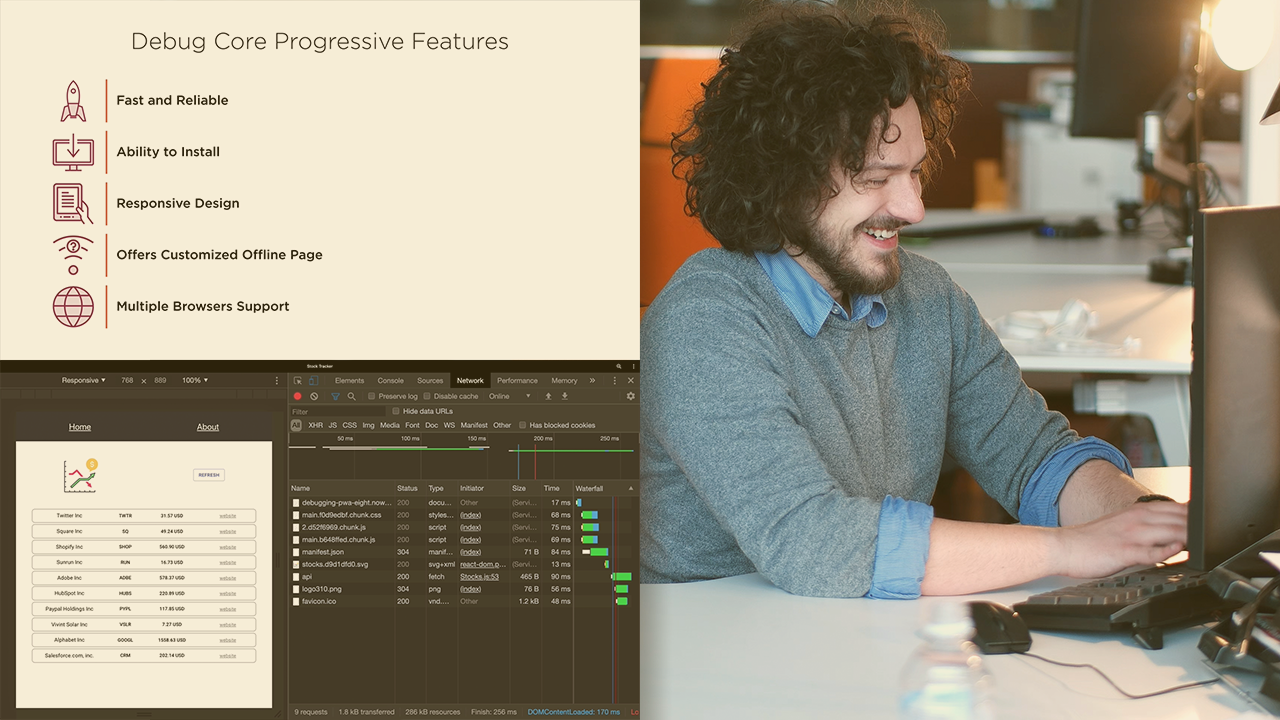Check the Disable cache option

427,396
